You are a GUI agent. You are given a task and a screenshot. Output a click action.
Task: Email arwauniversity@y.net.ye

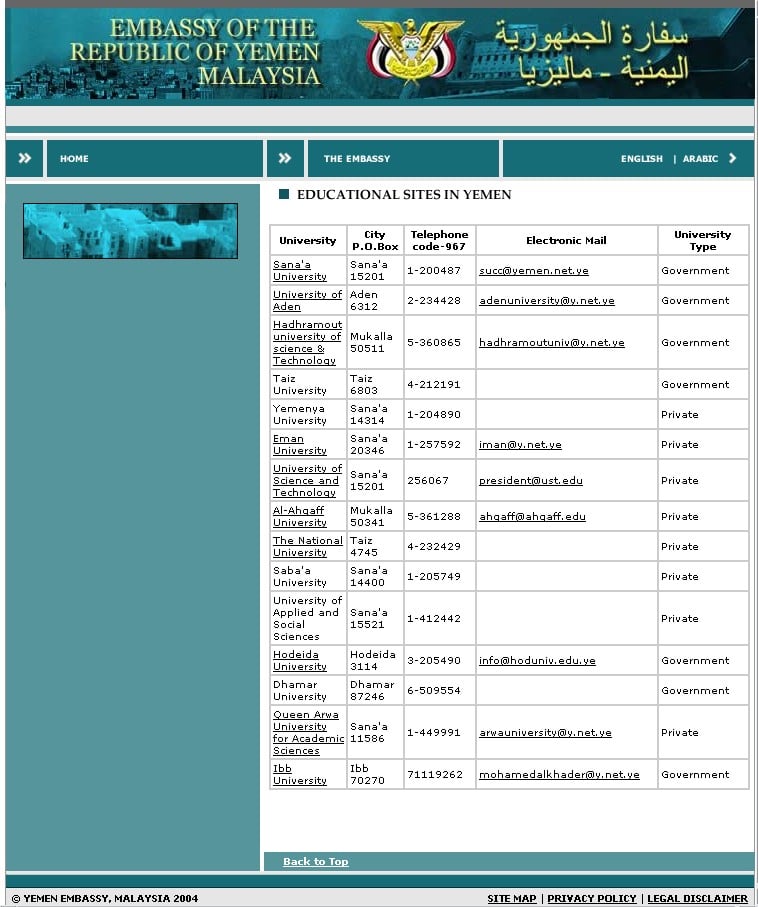tap(545, 732)
